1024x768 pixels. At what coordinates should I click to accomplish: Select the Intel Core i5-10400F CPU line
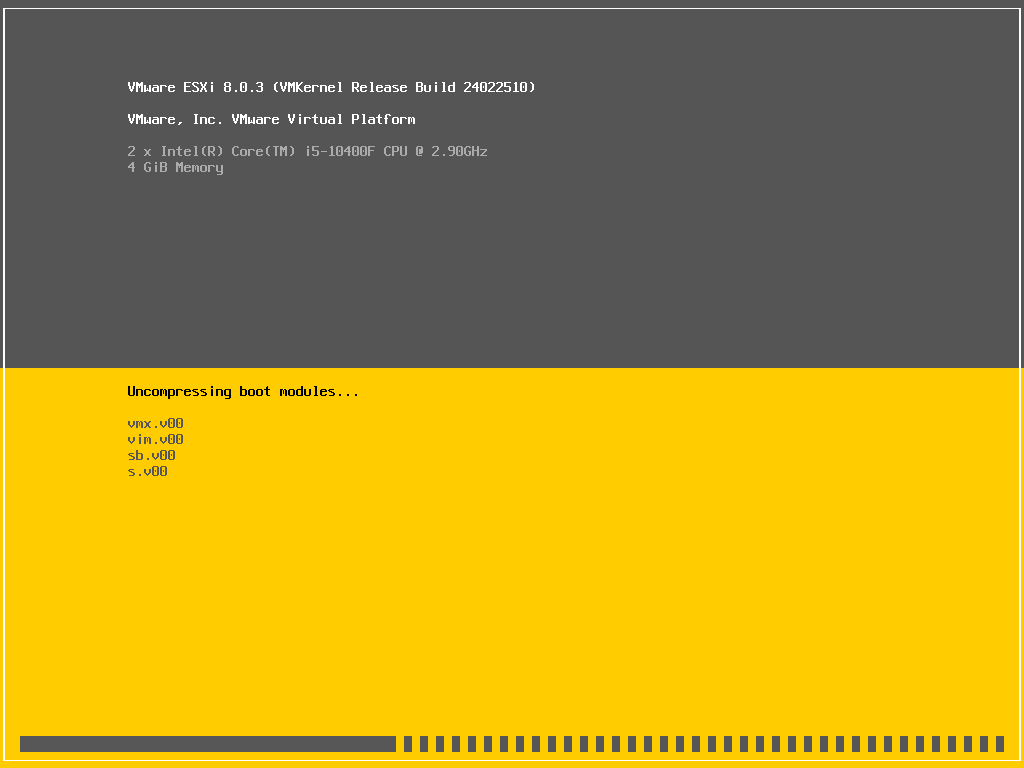click(x=307, y=151)
